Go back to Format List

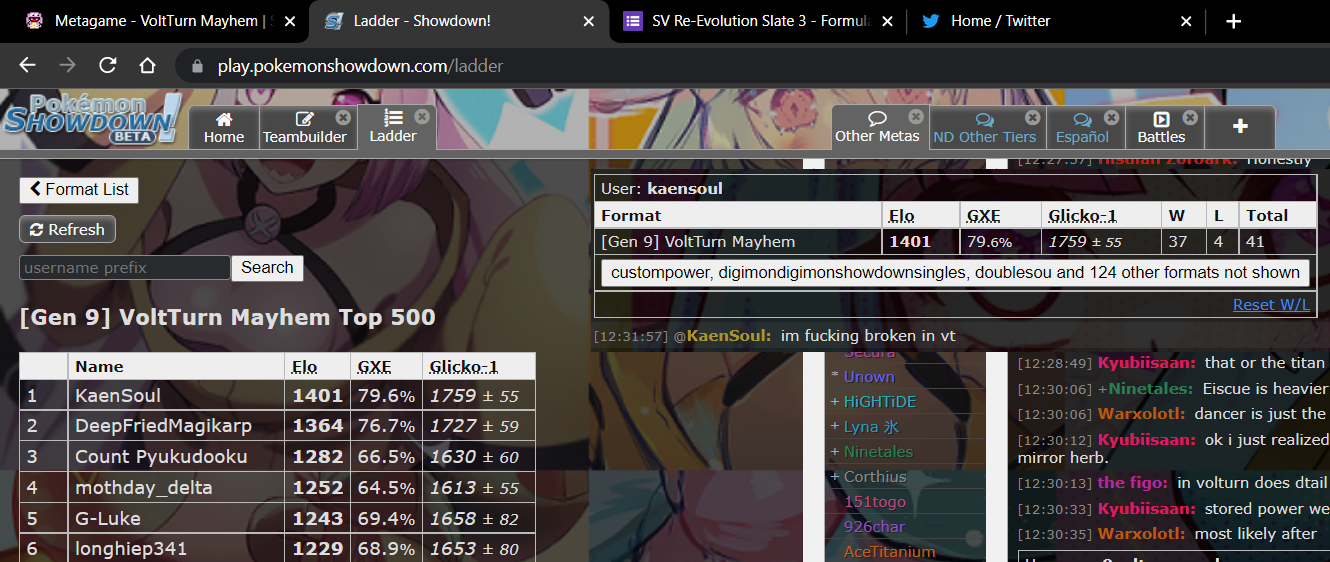[79, 189]
